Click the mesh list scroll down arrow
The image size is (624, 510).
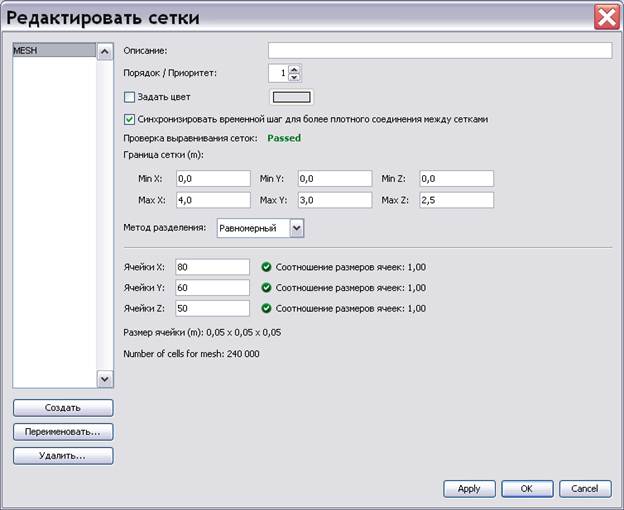(105, 379)
